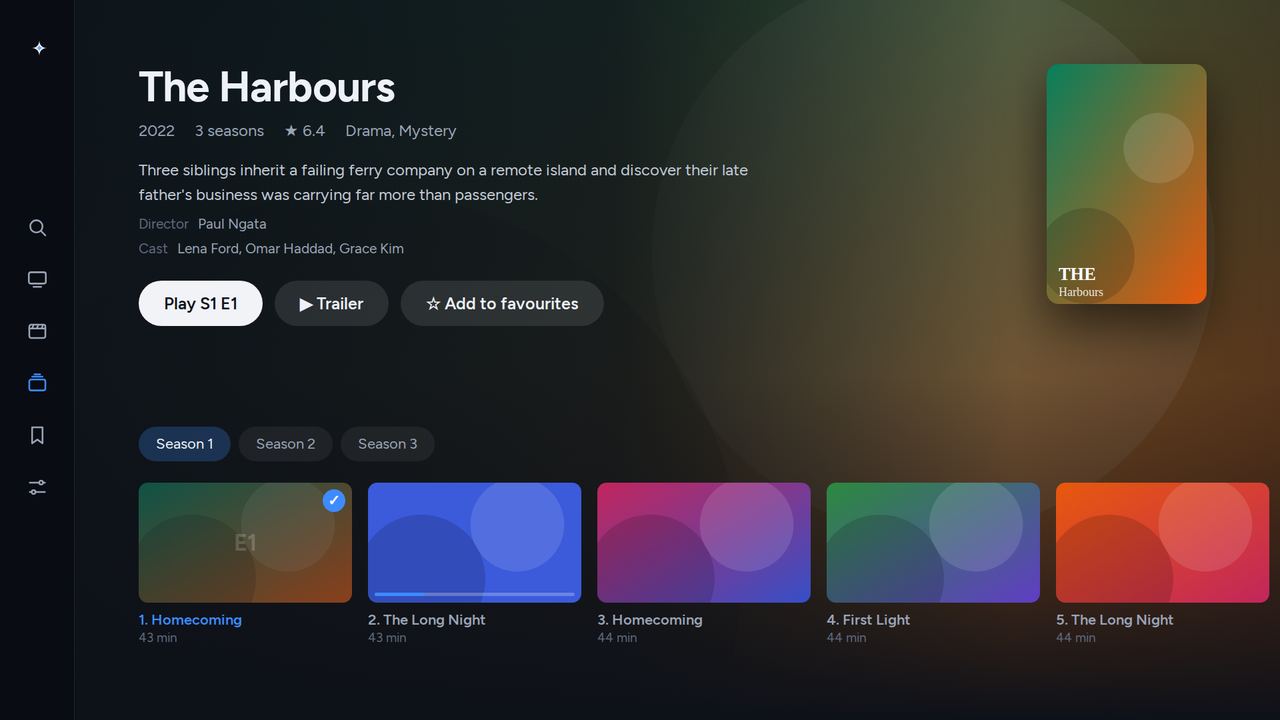This screenshot has height=720, width=1280.
Task: Open episode 1 Homecoming thumbnail
Action: coord(245,543)
